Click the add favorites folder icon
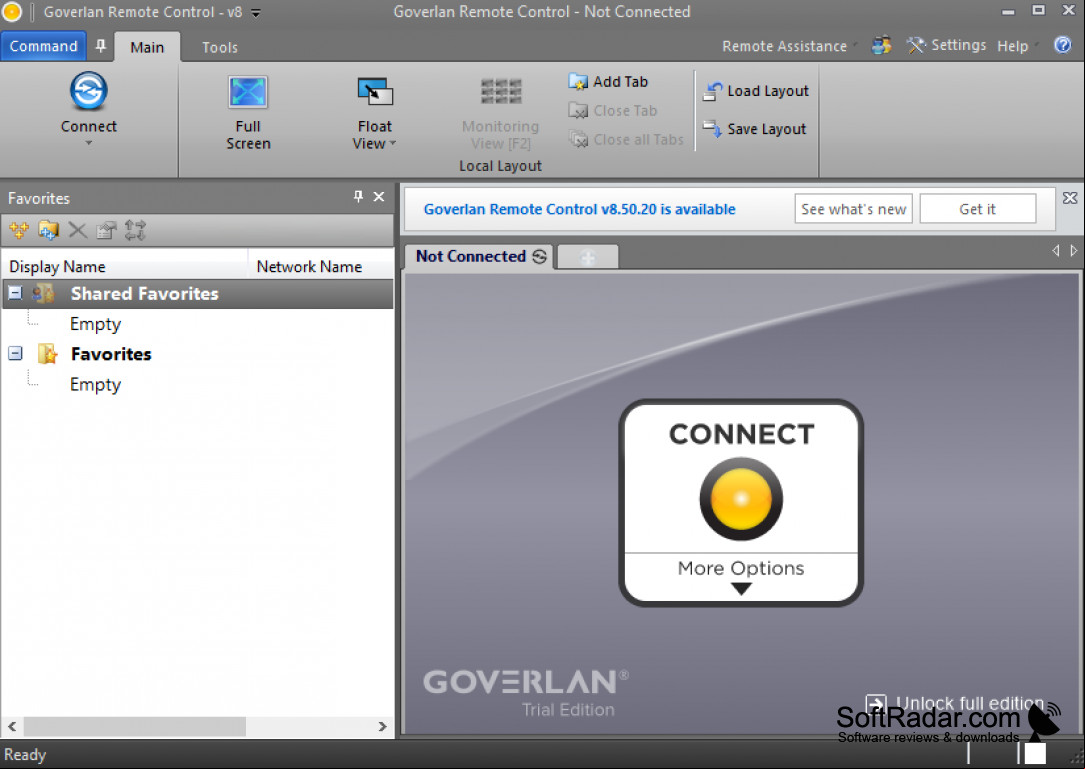Viewport: 1085px width, 769px height. point(48,230)
